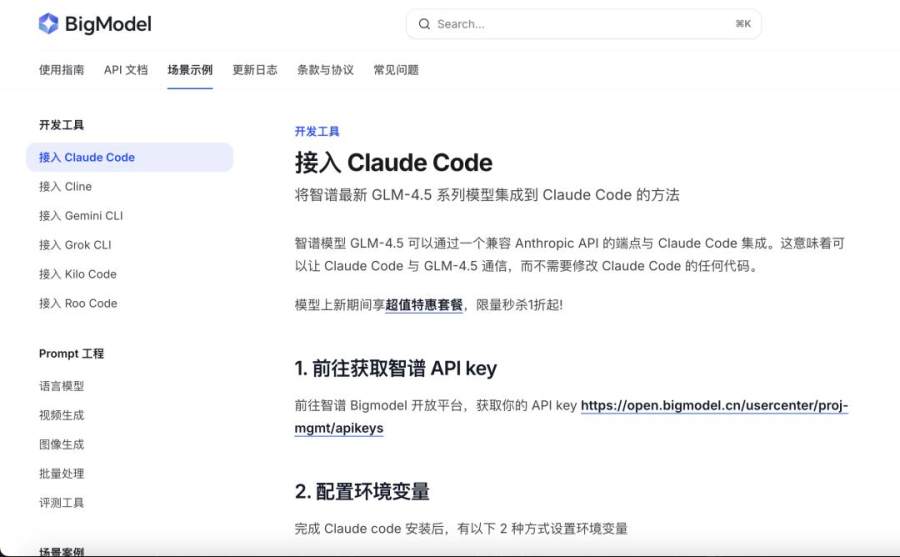Select 接入 Claude Code in sidebar
This screenshot has height=557, width=900.
click(87, 157)
